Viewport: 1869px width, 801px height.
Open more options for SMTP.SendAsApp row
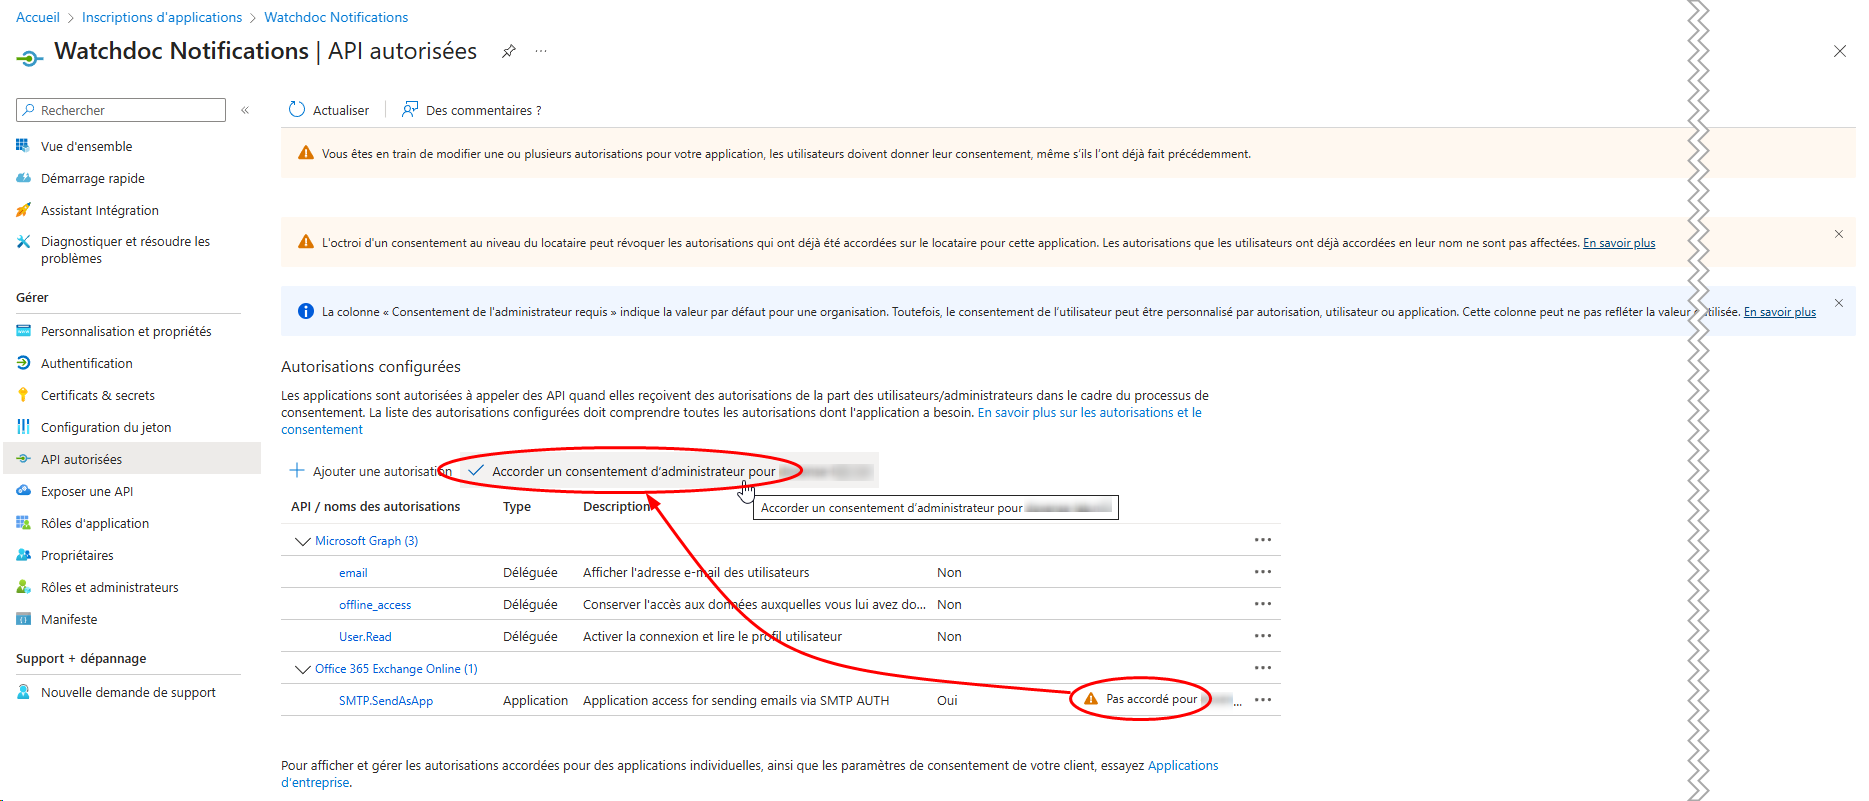[1263, 700]
